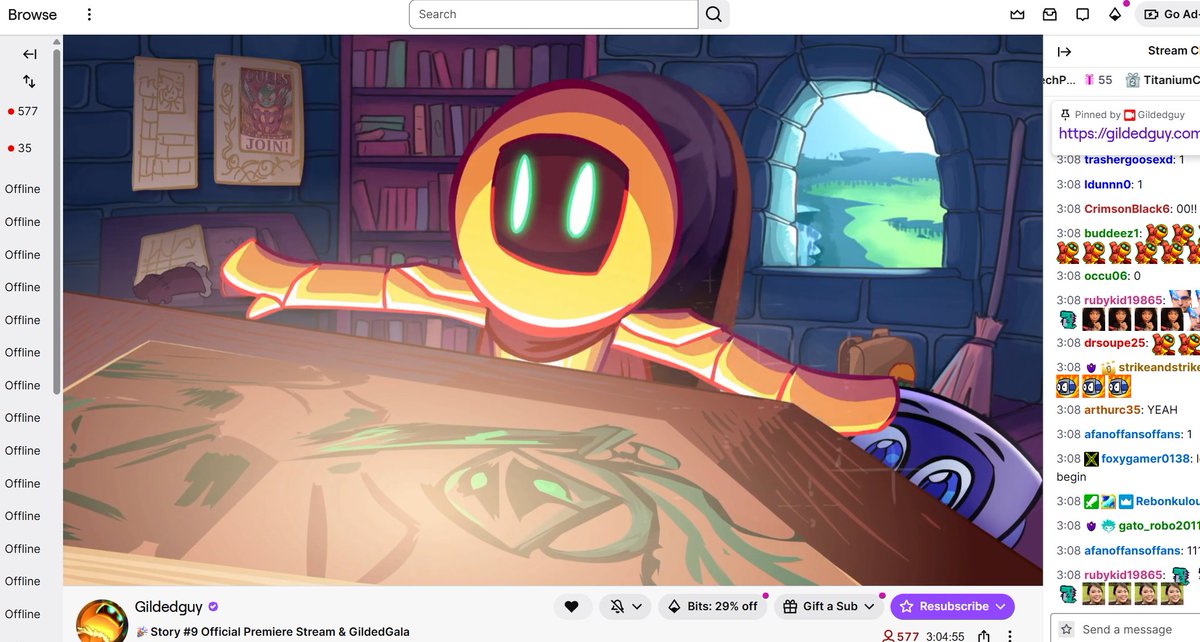The height and width of the screenshot is (642, 1200).
Task: Click username drsoupe25 in chat
Action: click(1115, 343)
